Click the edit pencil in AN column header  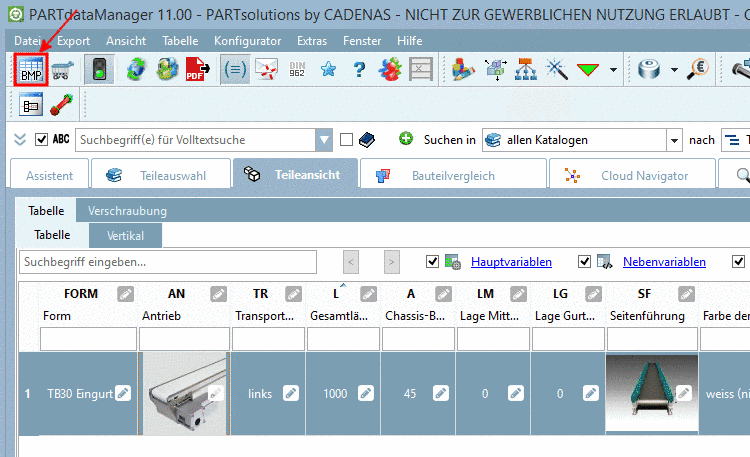pyautogui.click(x=219, y=294)
